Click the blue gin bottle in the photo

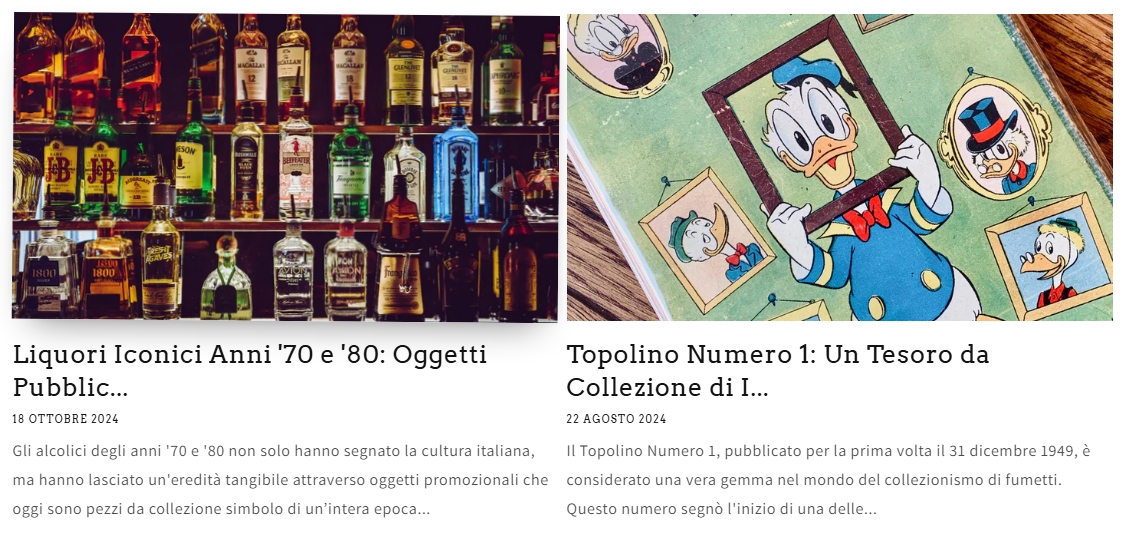[x=455, y=166]
